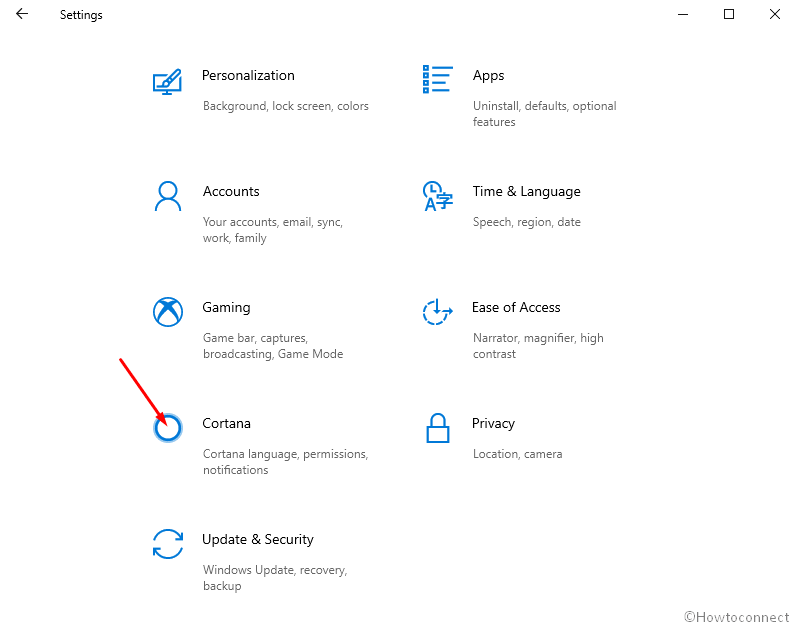
Task: Open Ease of Access title
Action: pyautogui.click(x=516, y=307)
